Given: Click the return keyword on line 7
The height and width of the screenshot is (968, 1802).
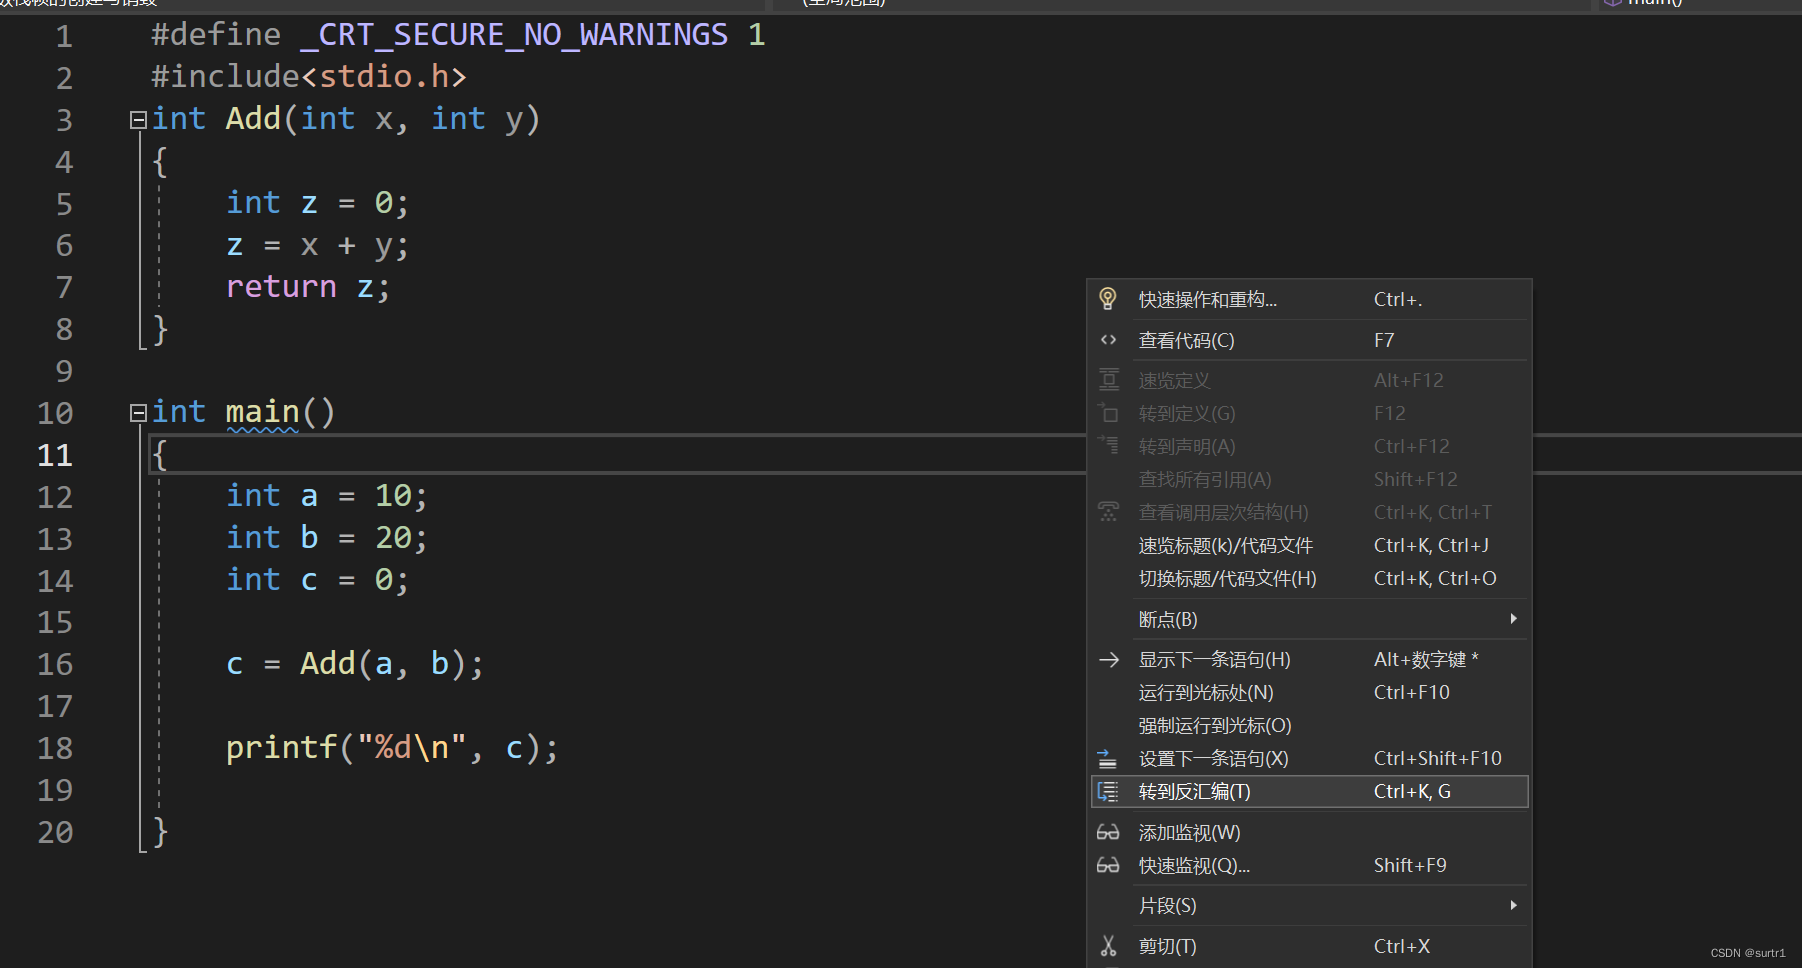Looking at the screenshot, I should pos(281,287).
